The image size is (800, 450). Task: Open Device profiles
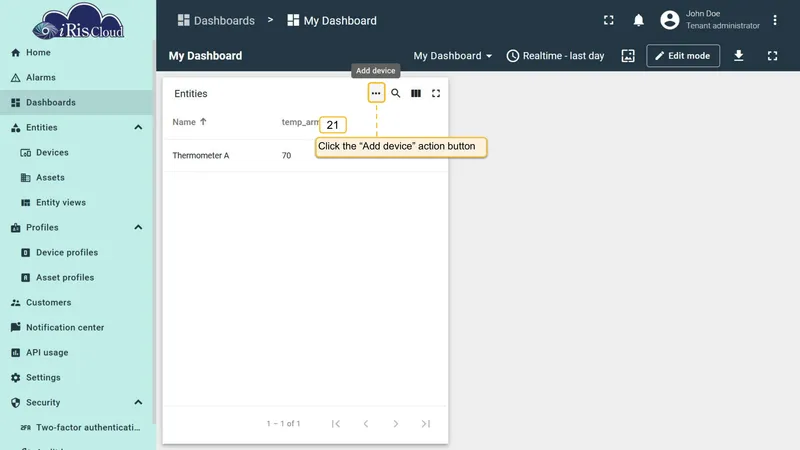tap(77, 253)
